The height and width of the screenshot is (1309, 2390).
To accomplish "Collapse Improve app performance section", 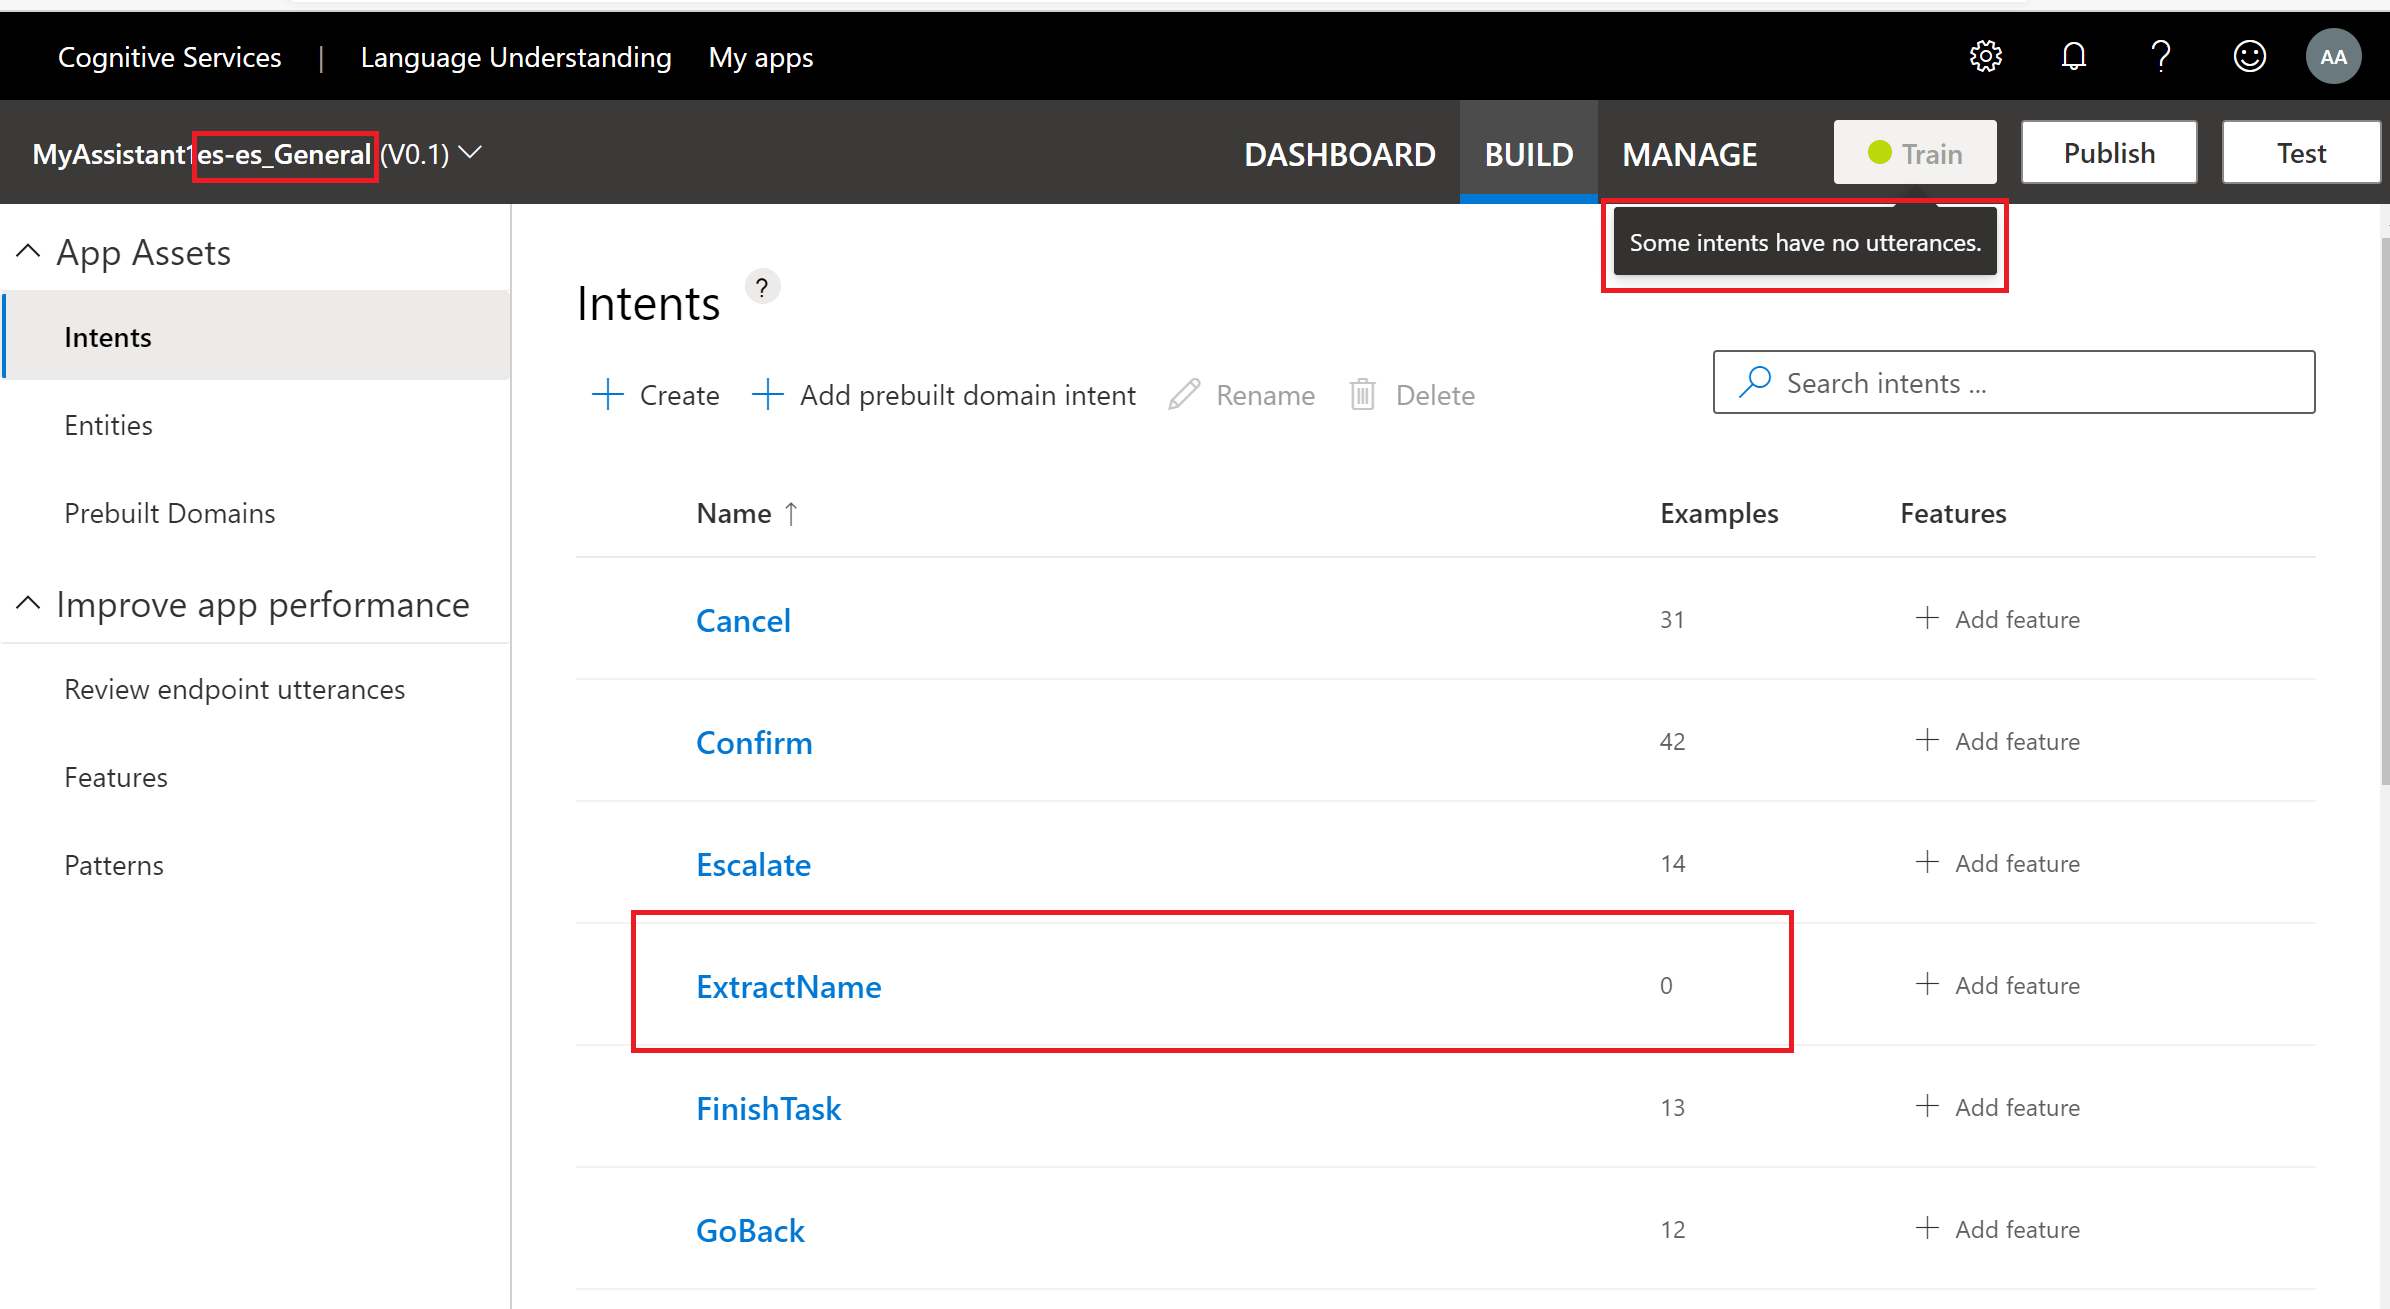I will (x=28, y=603).
